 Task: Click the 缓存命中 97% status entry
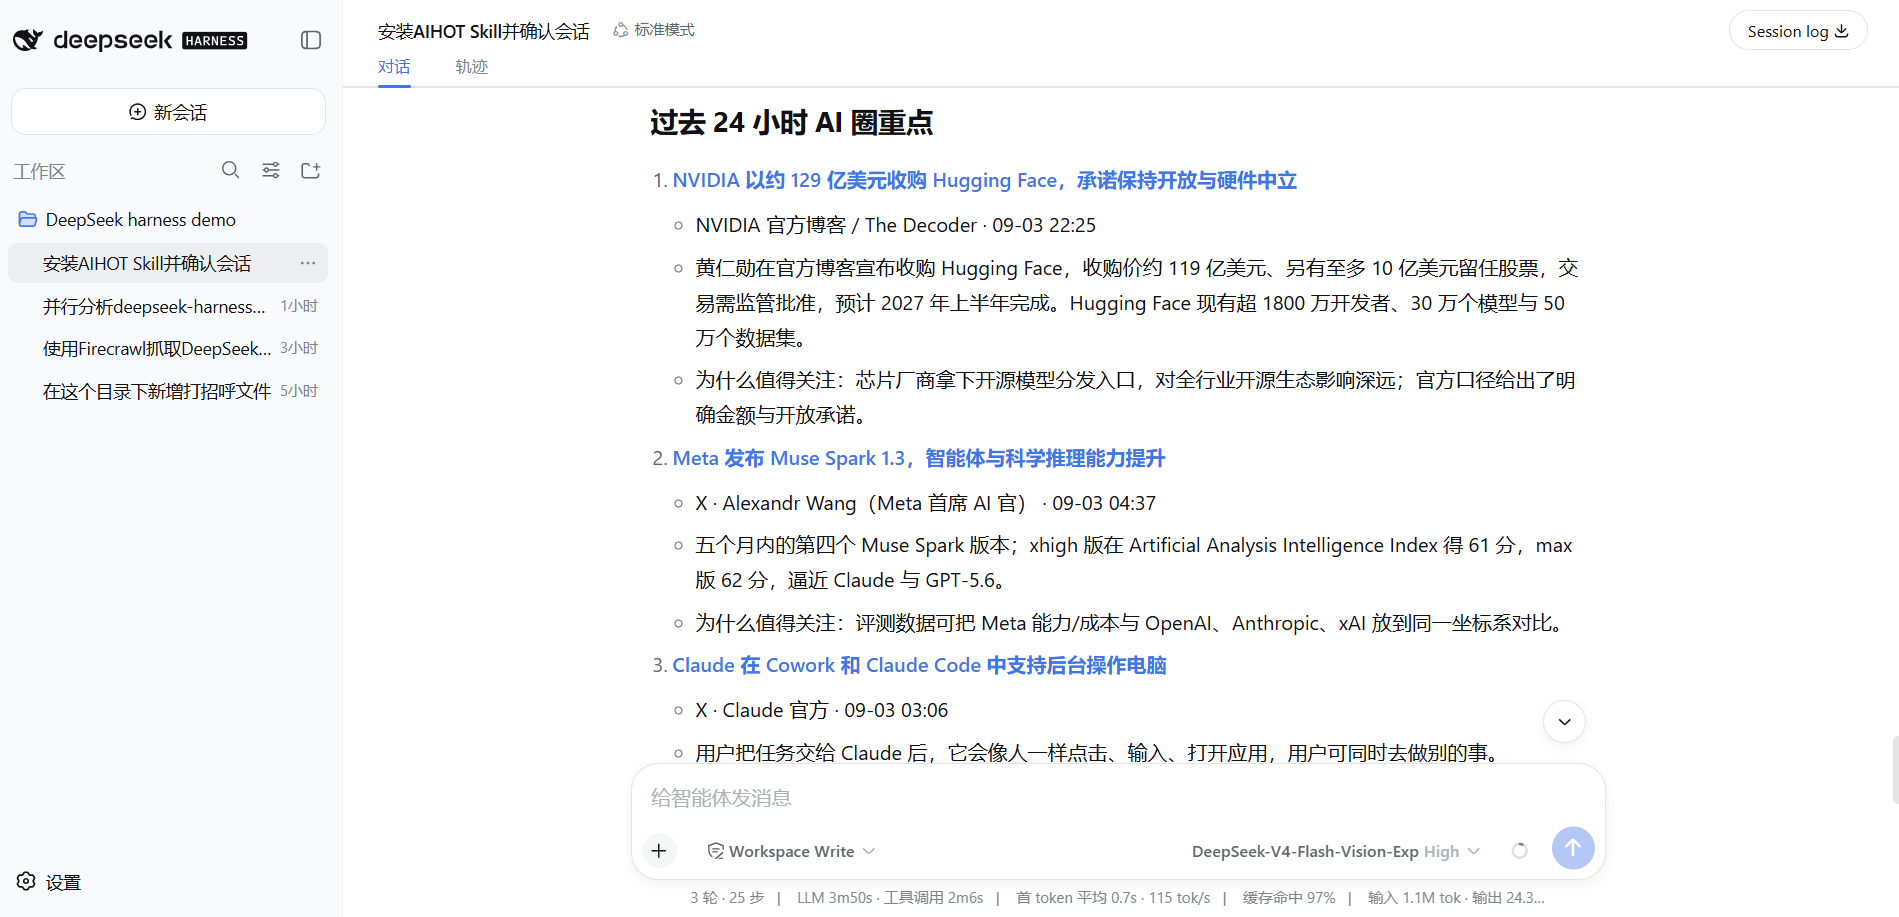point(1289,898)
